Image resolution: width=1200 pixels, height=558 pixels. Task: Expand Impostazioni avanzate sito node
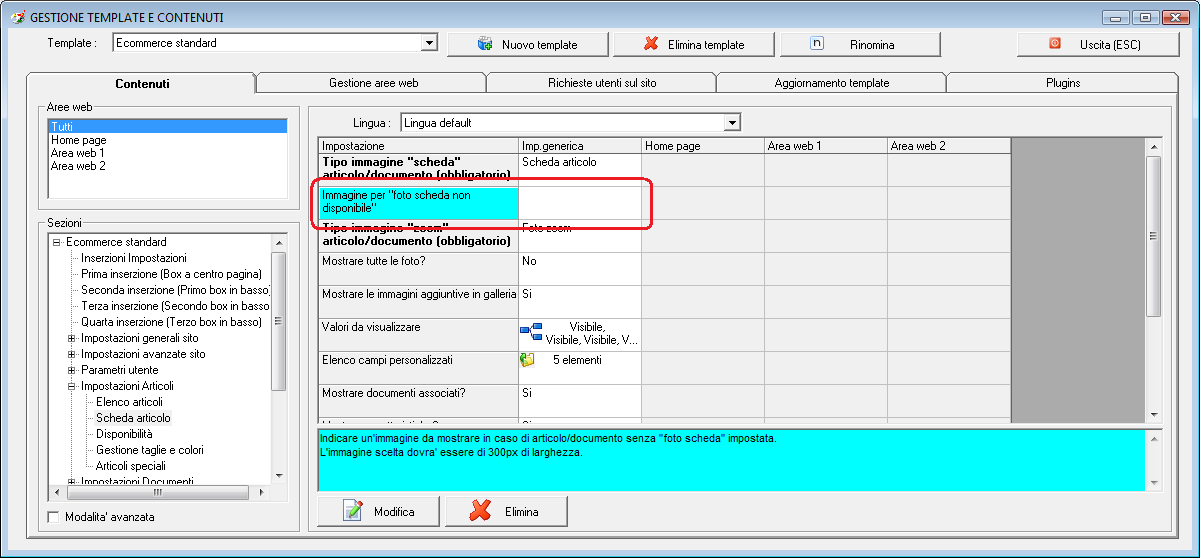tap(72, 354)
